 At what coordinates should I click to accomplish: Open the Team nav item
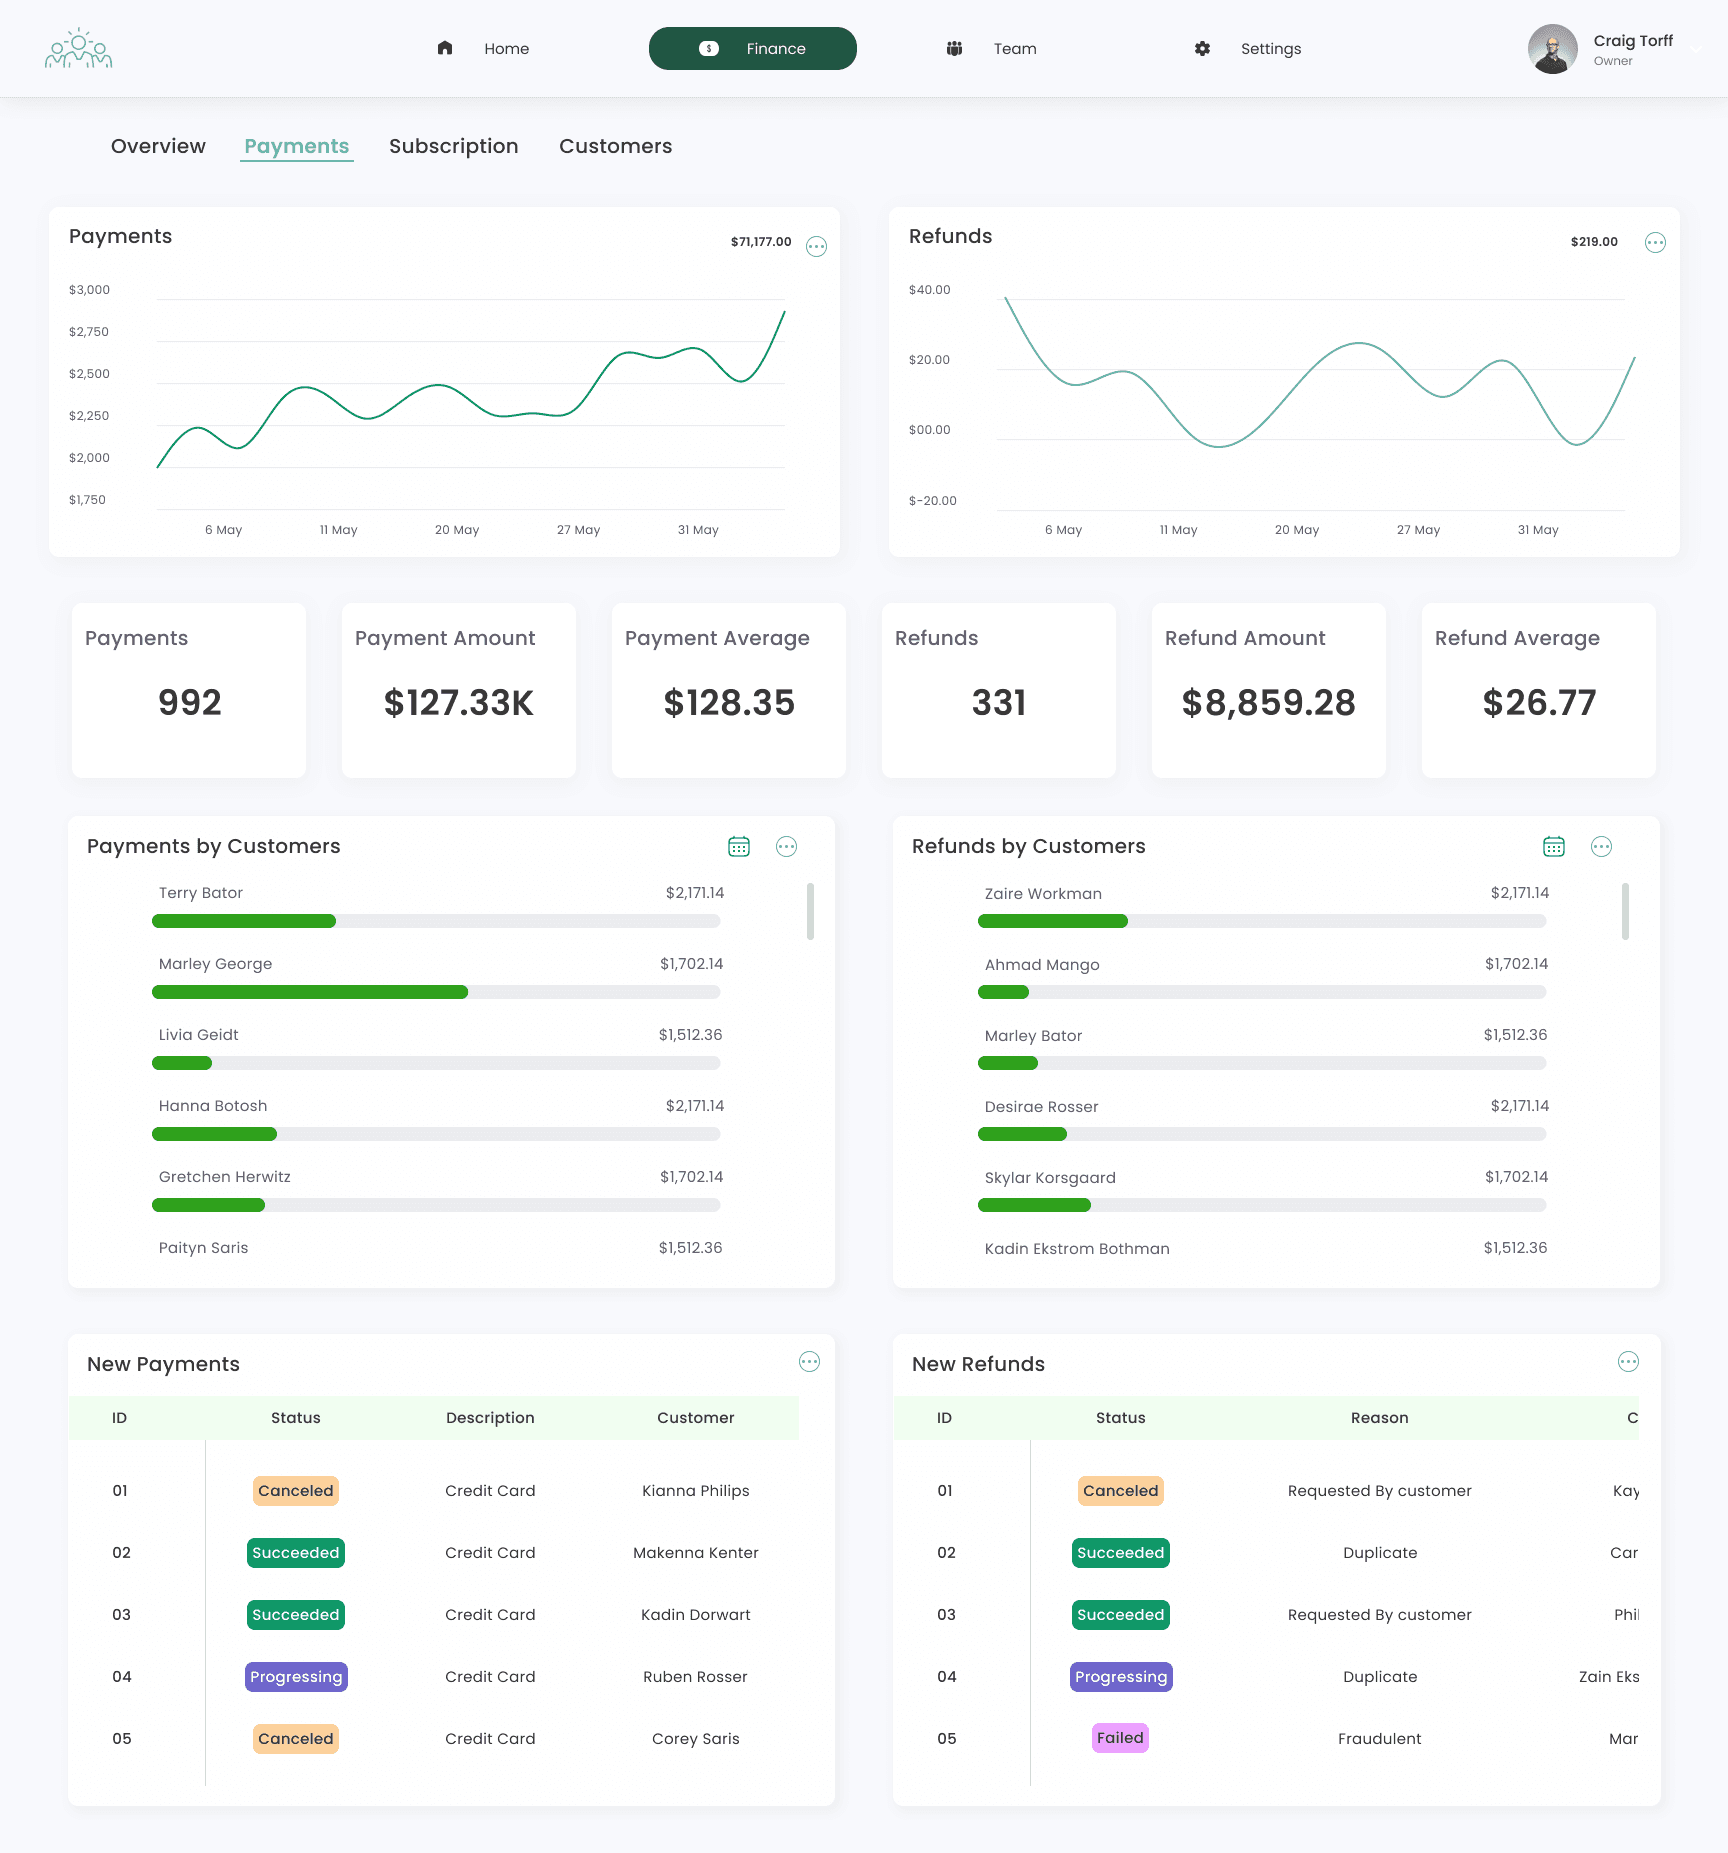pos(991,48)
